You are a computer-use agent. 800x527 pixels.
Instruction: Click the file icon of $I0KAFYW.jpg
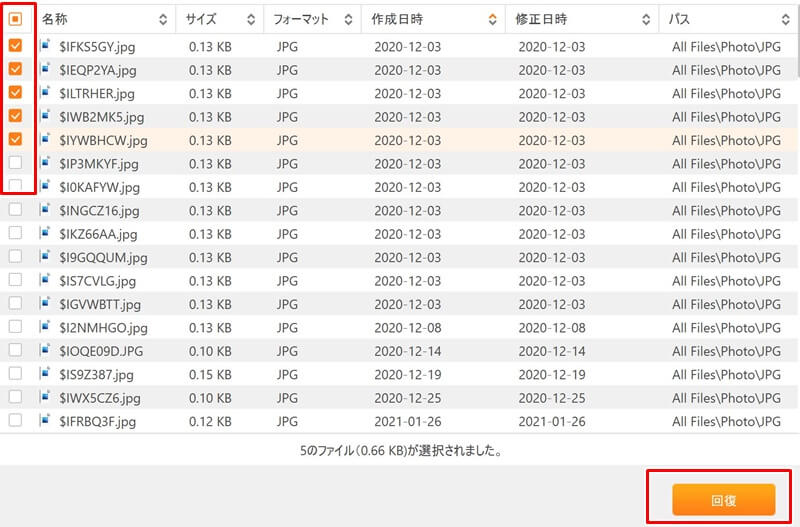(46, 186)
